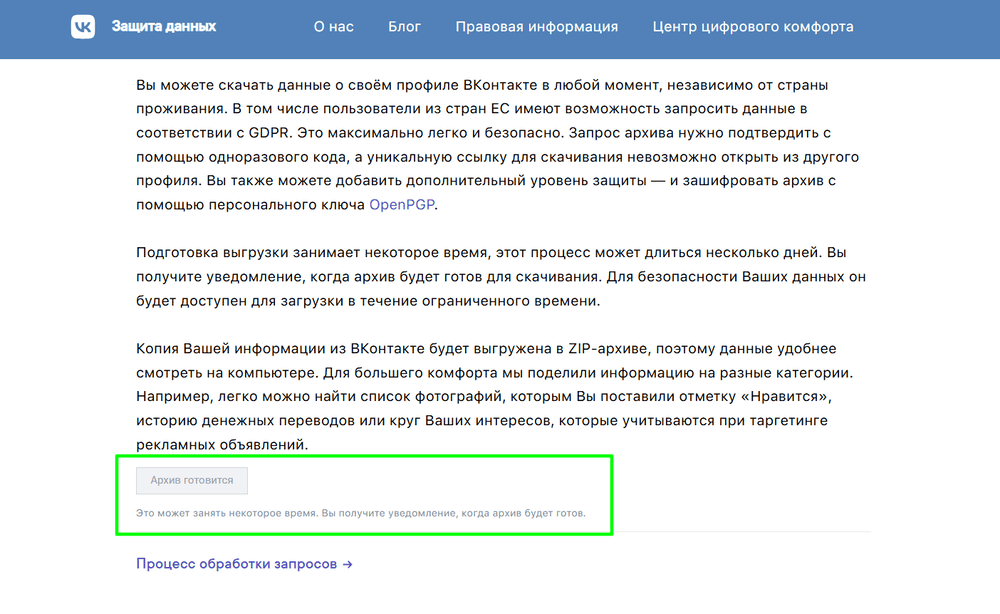The width and height of the screenshot is (1000, 614).
Task: Click the VK logo icon
Action: [x=83, y=27]
